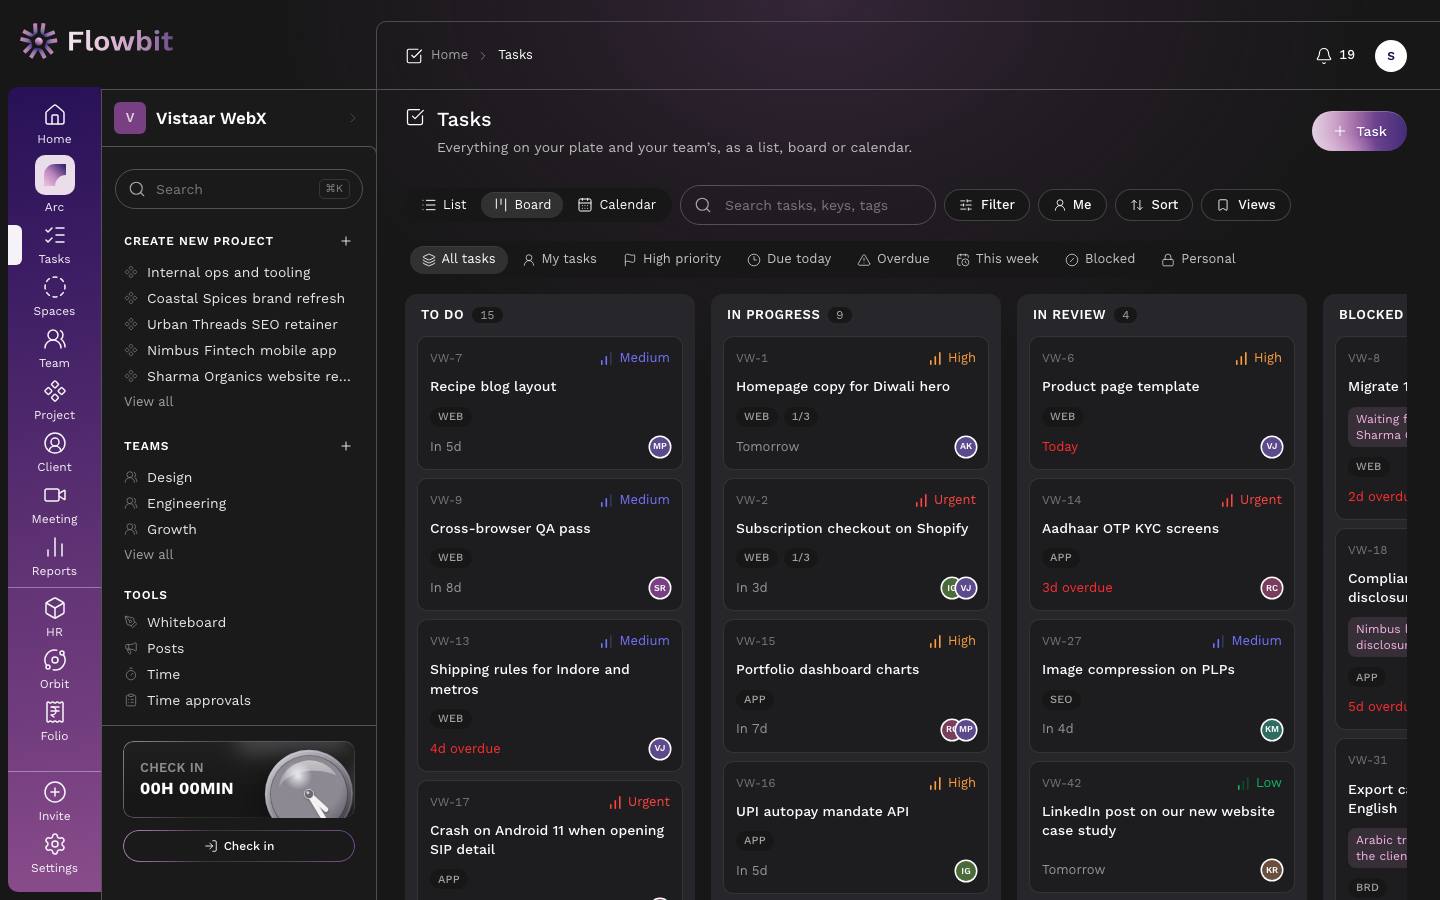Show only Overdue tasks
Viewport: 1440px width, 900px height.
tap(893, 259)
